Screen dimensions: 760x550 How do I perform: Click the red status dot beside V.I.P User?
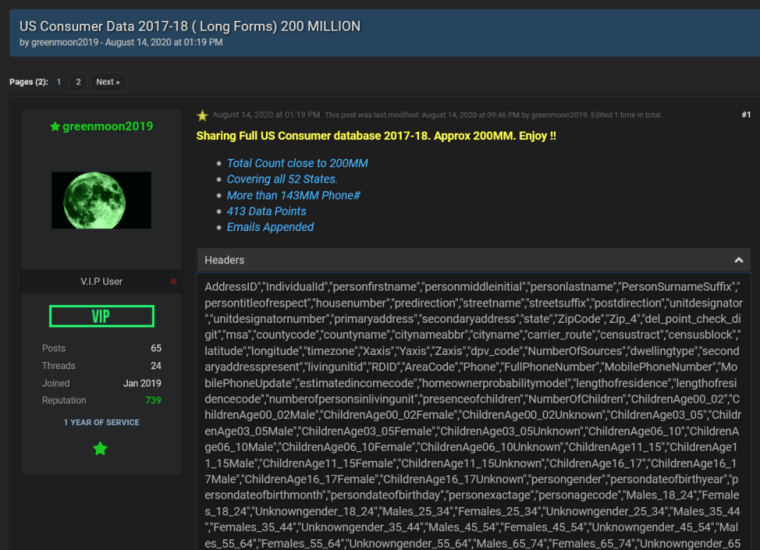pos(174,282)
